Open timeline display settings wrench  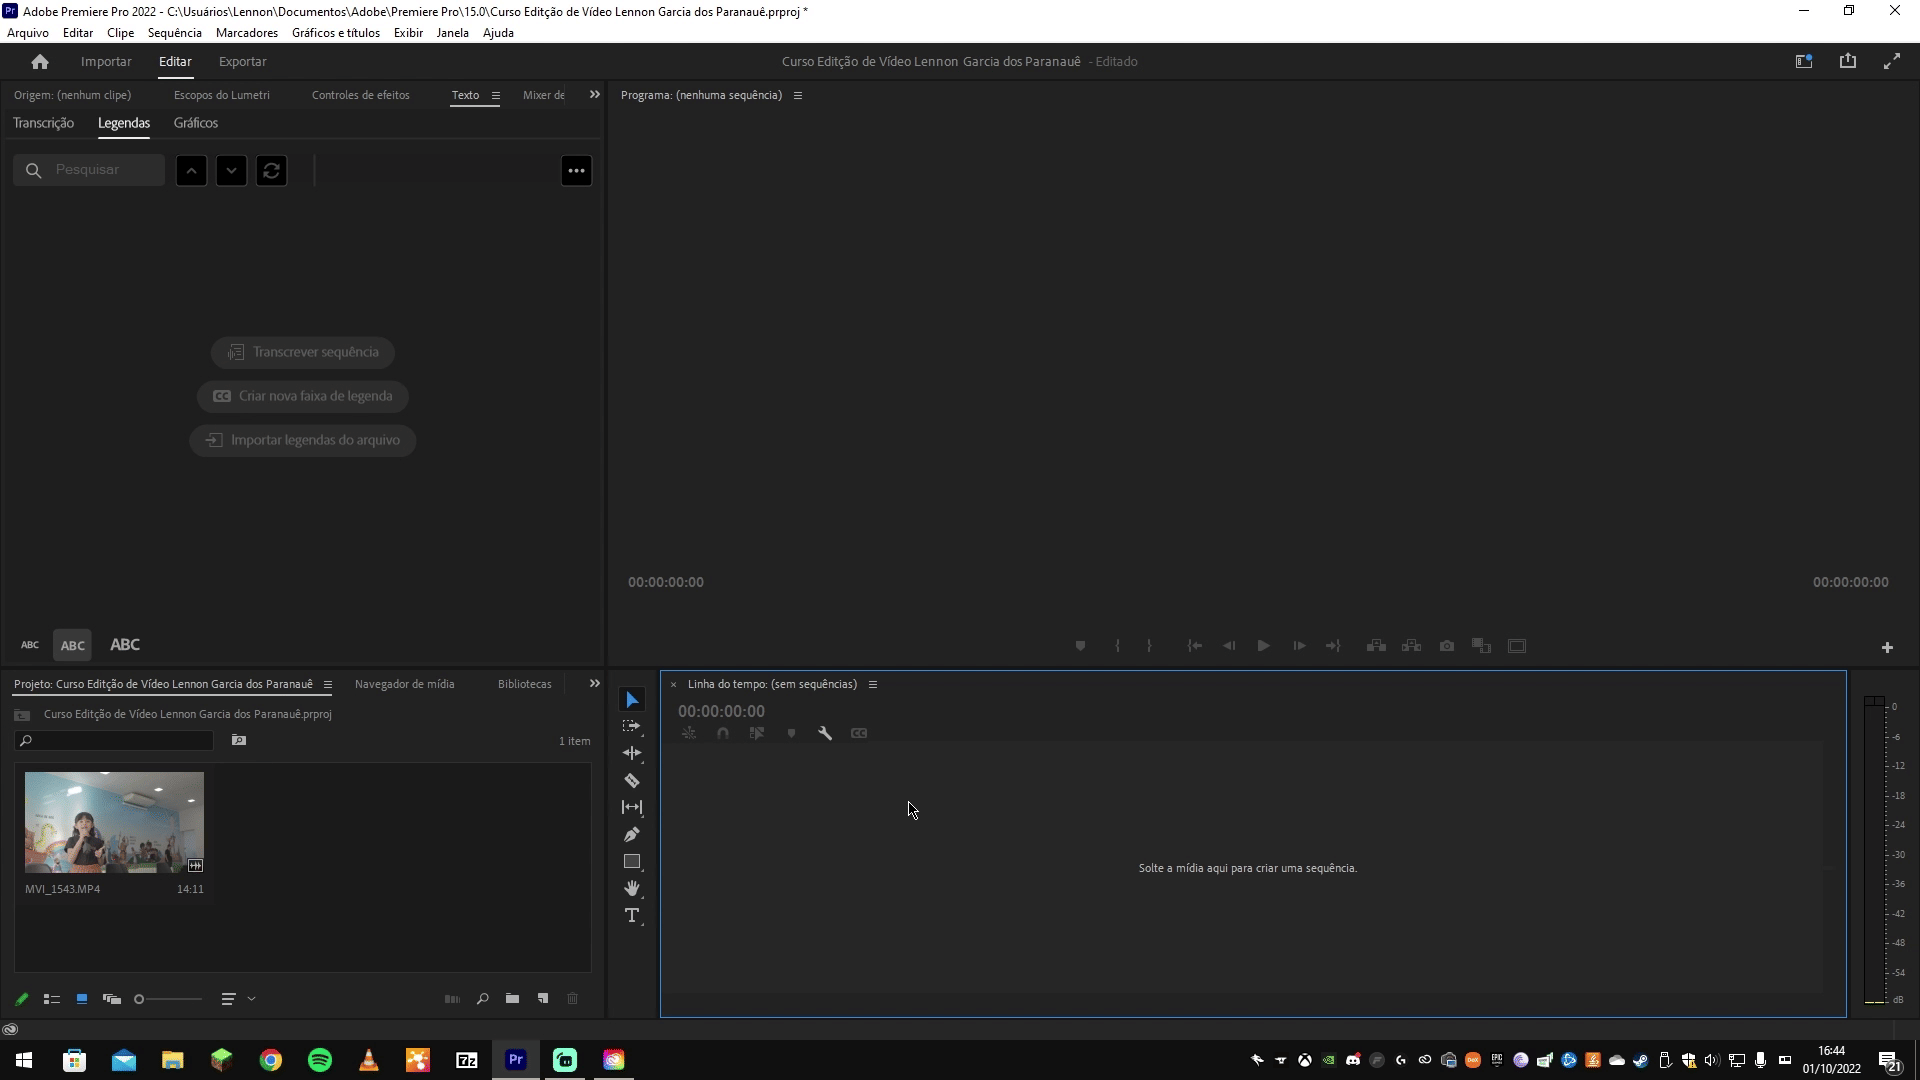[x=825, y=733]
